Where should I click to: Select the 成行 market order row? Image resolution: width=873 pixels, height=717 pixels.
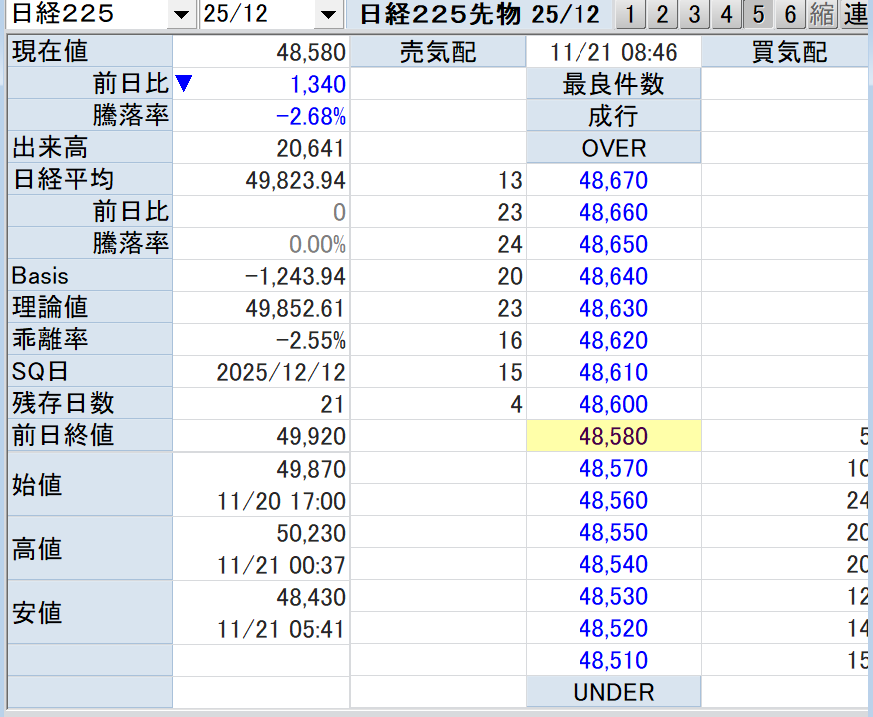pyautogui.click(x=613, y=116)
